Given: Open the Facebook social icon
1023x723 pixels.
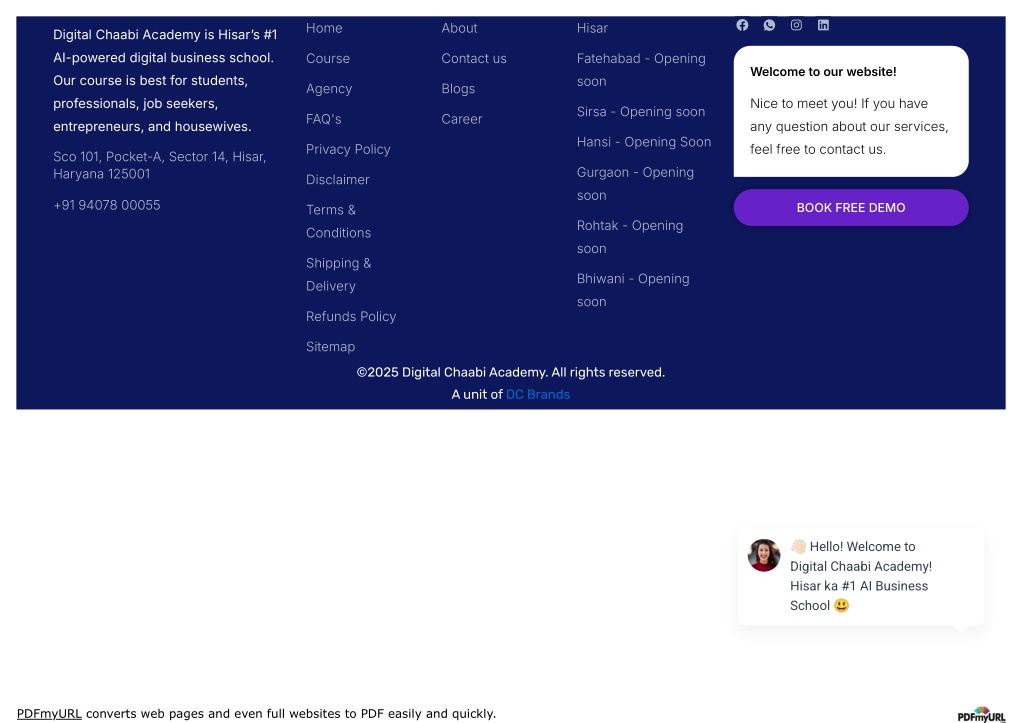Looking at the screenshot, I should [x=742, y=25].
